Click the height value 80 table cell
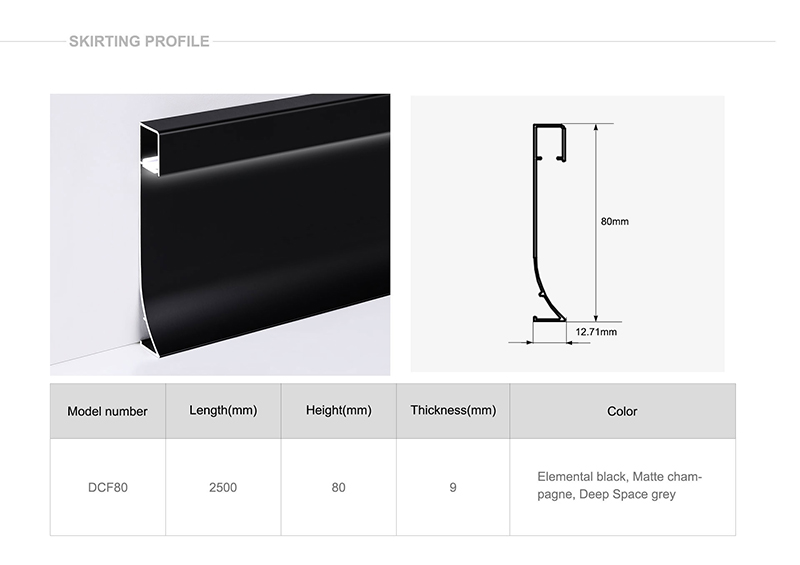The width and height of the screenshot is (800, 565). (x=339, y=488)
